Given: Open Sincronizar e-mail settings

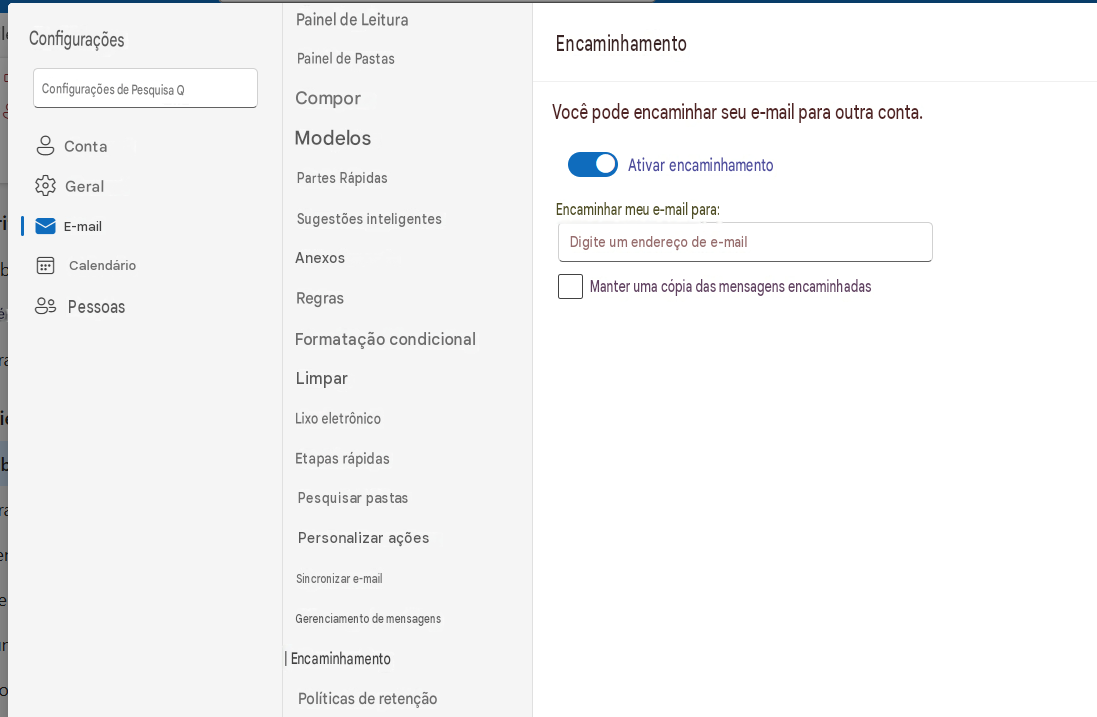Looking at the screenshot, I should pos(339,578).
